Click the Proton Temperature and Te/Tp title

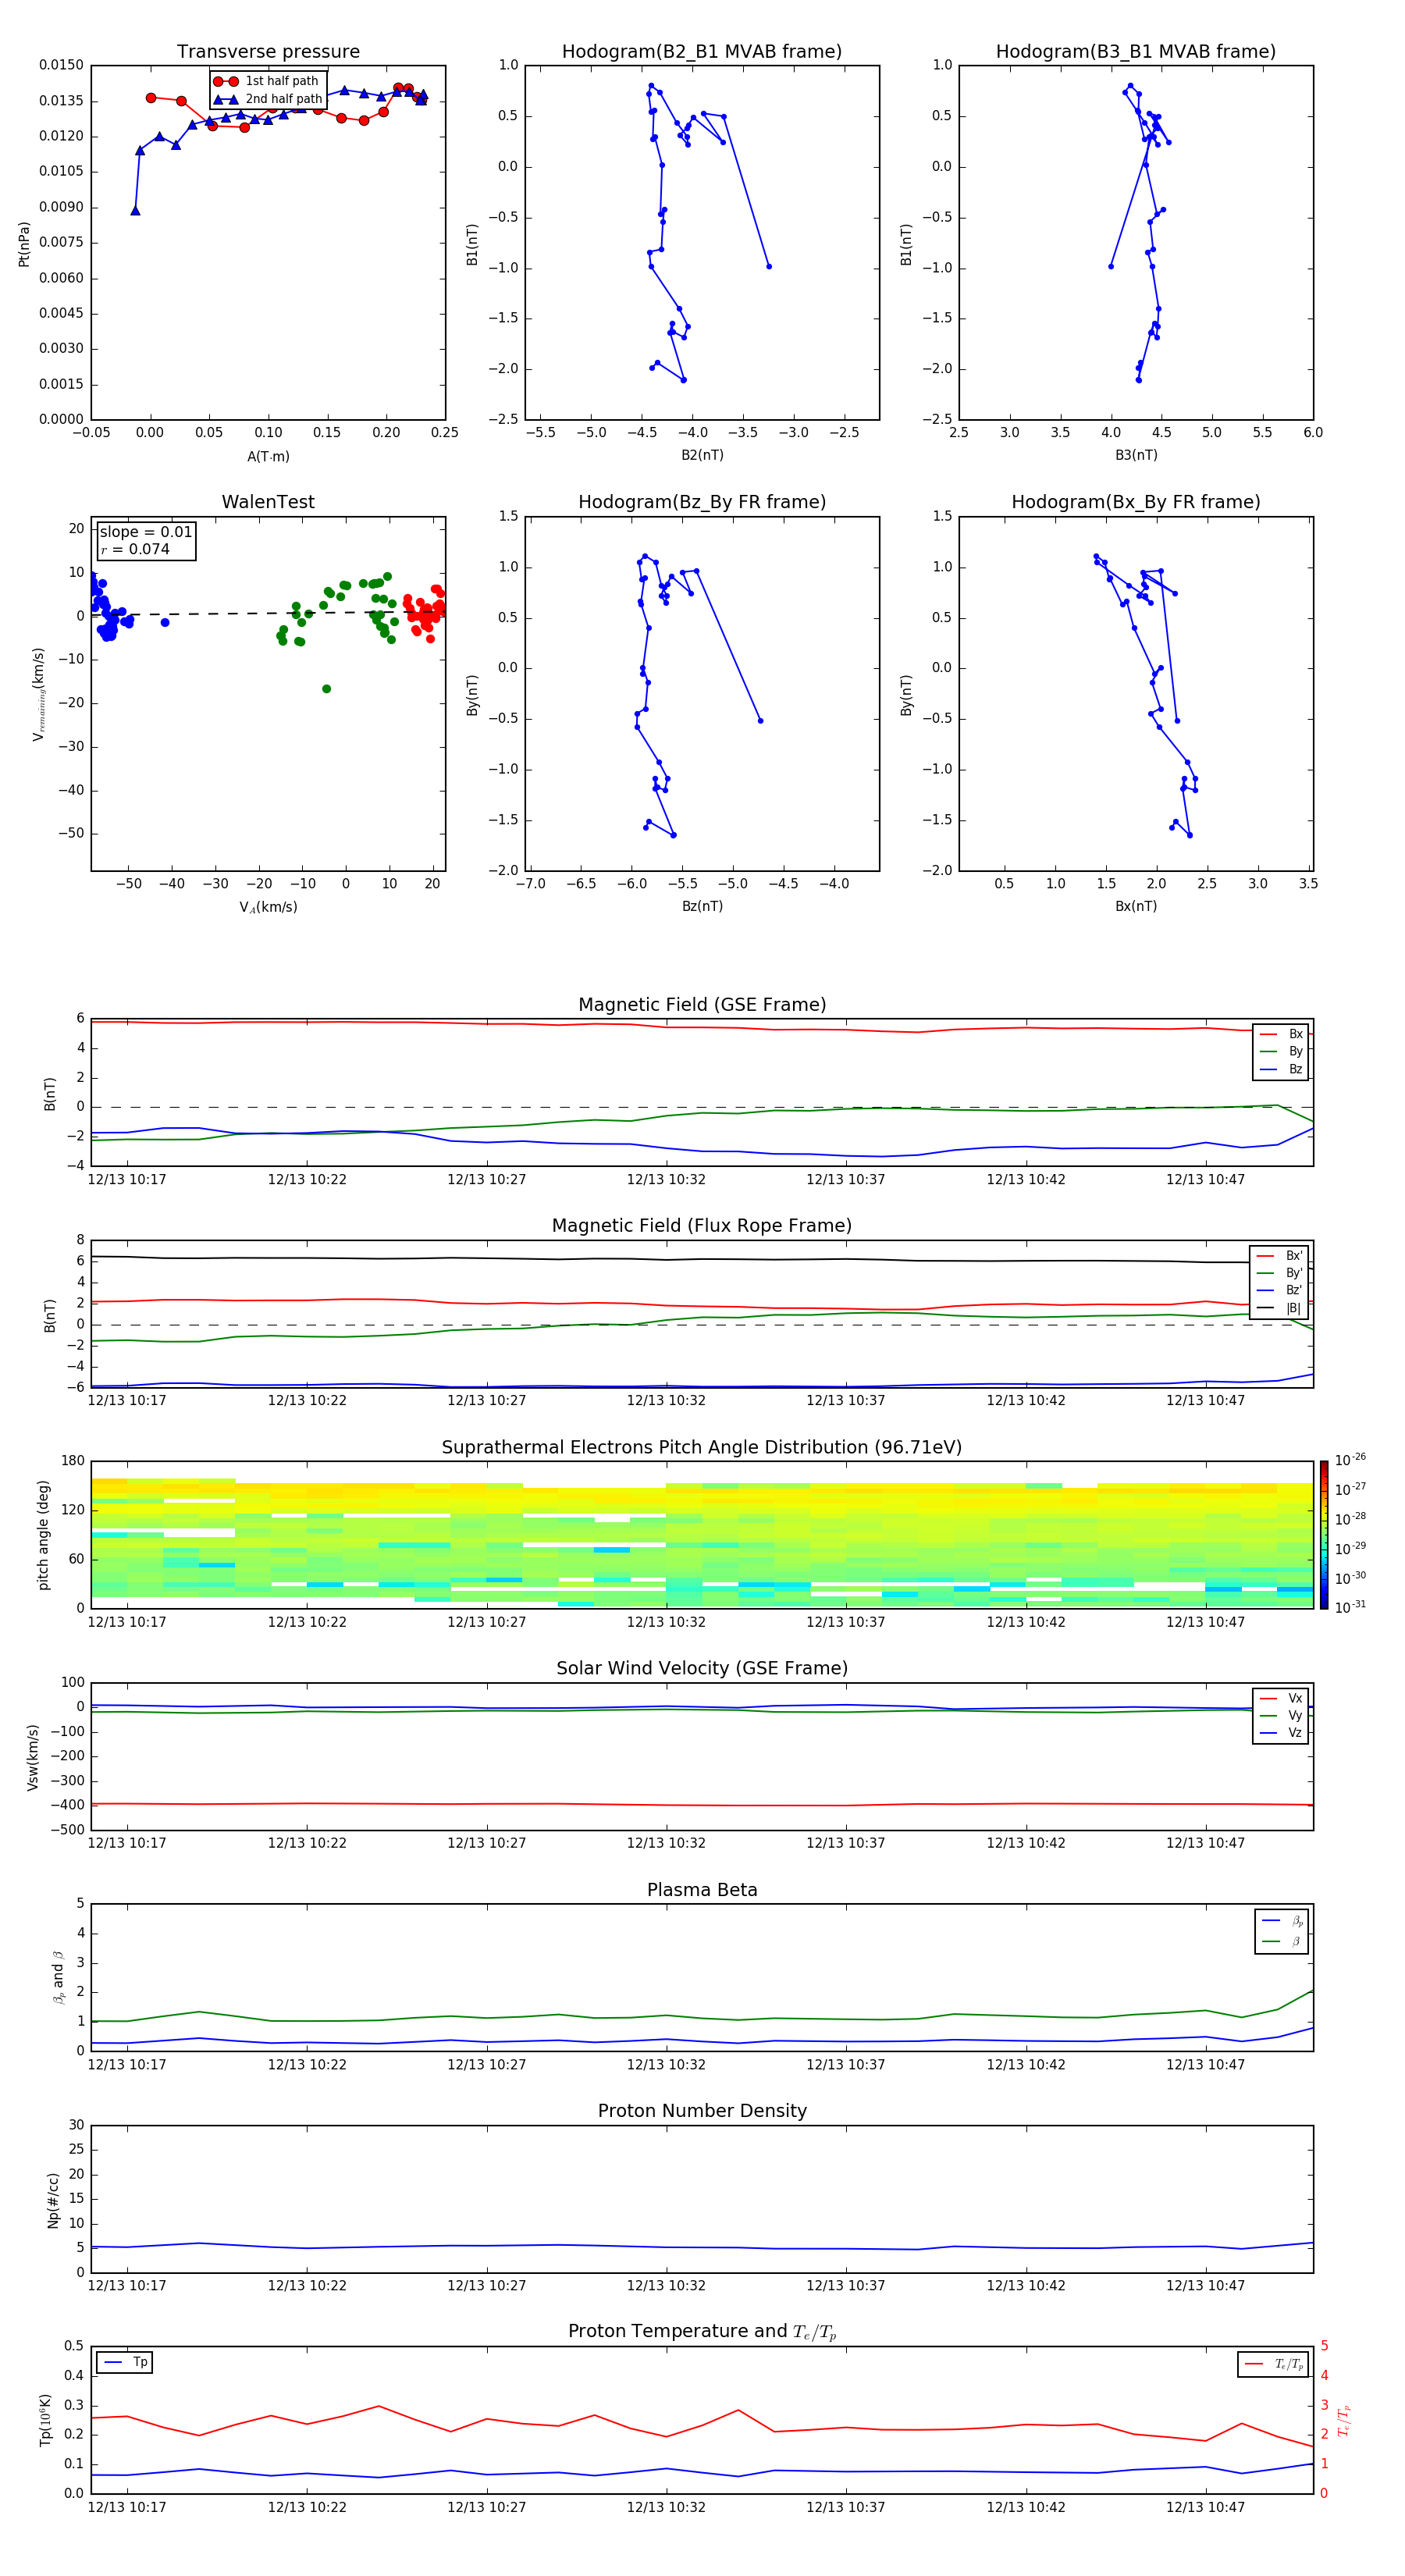(x=702, y=2332)
